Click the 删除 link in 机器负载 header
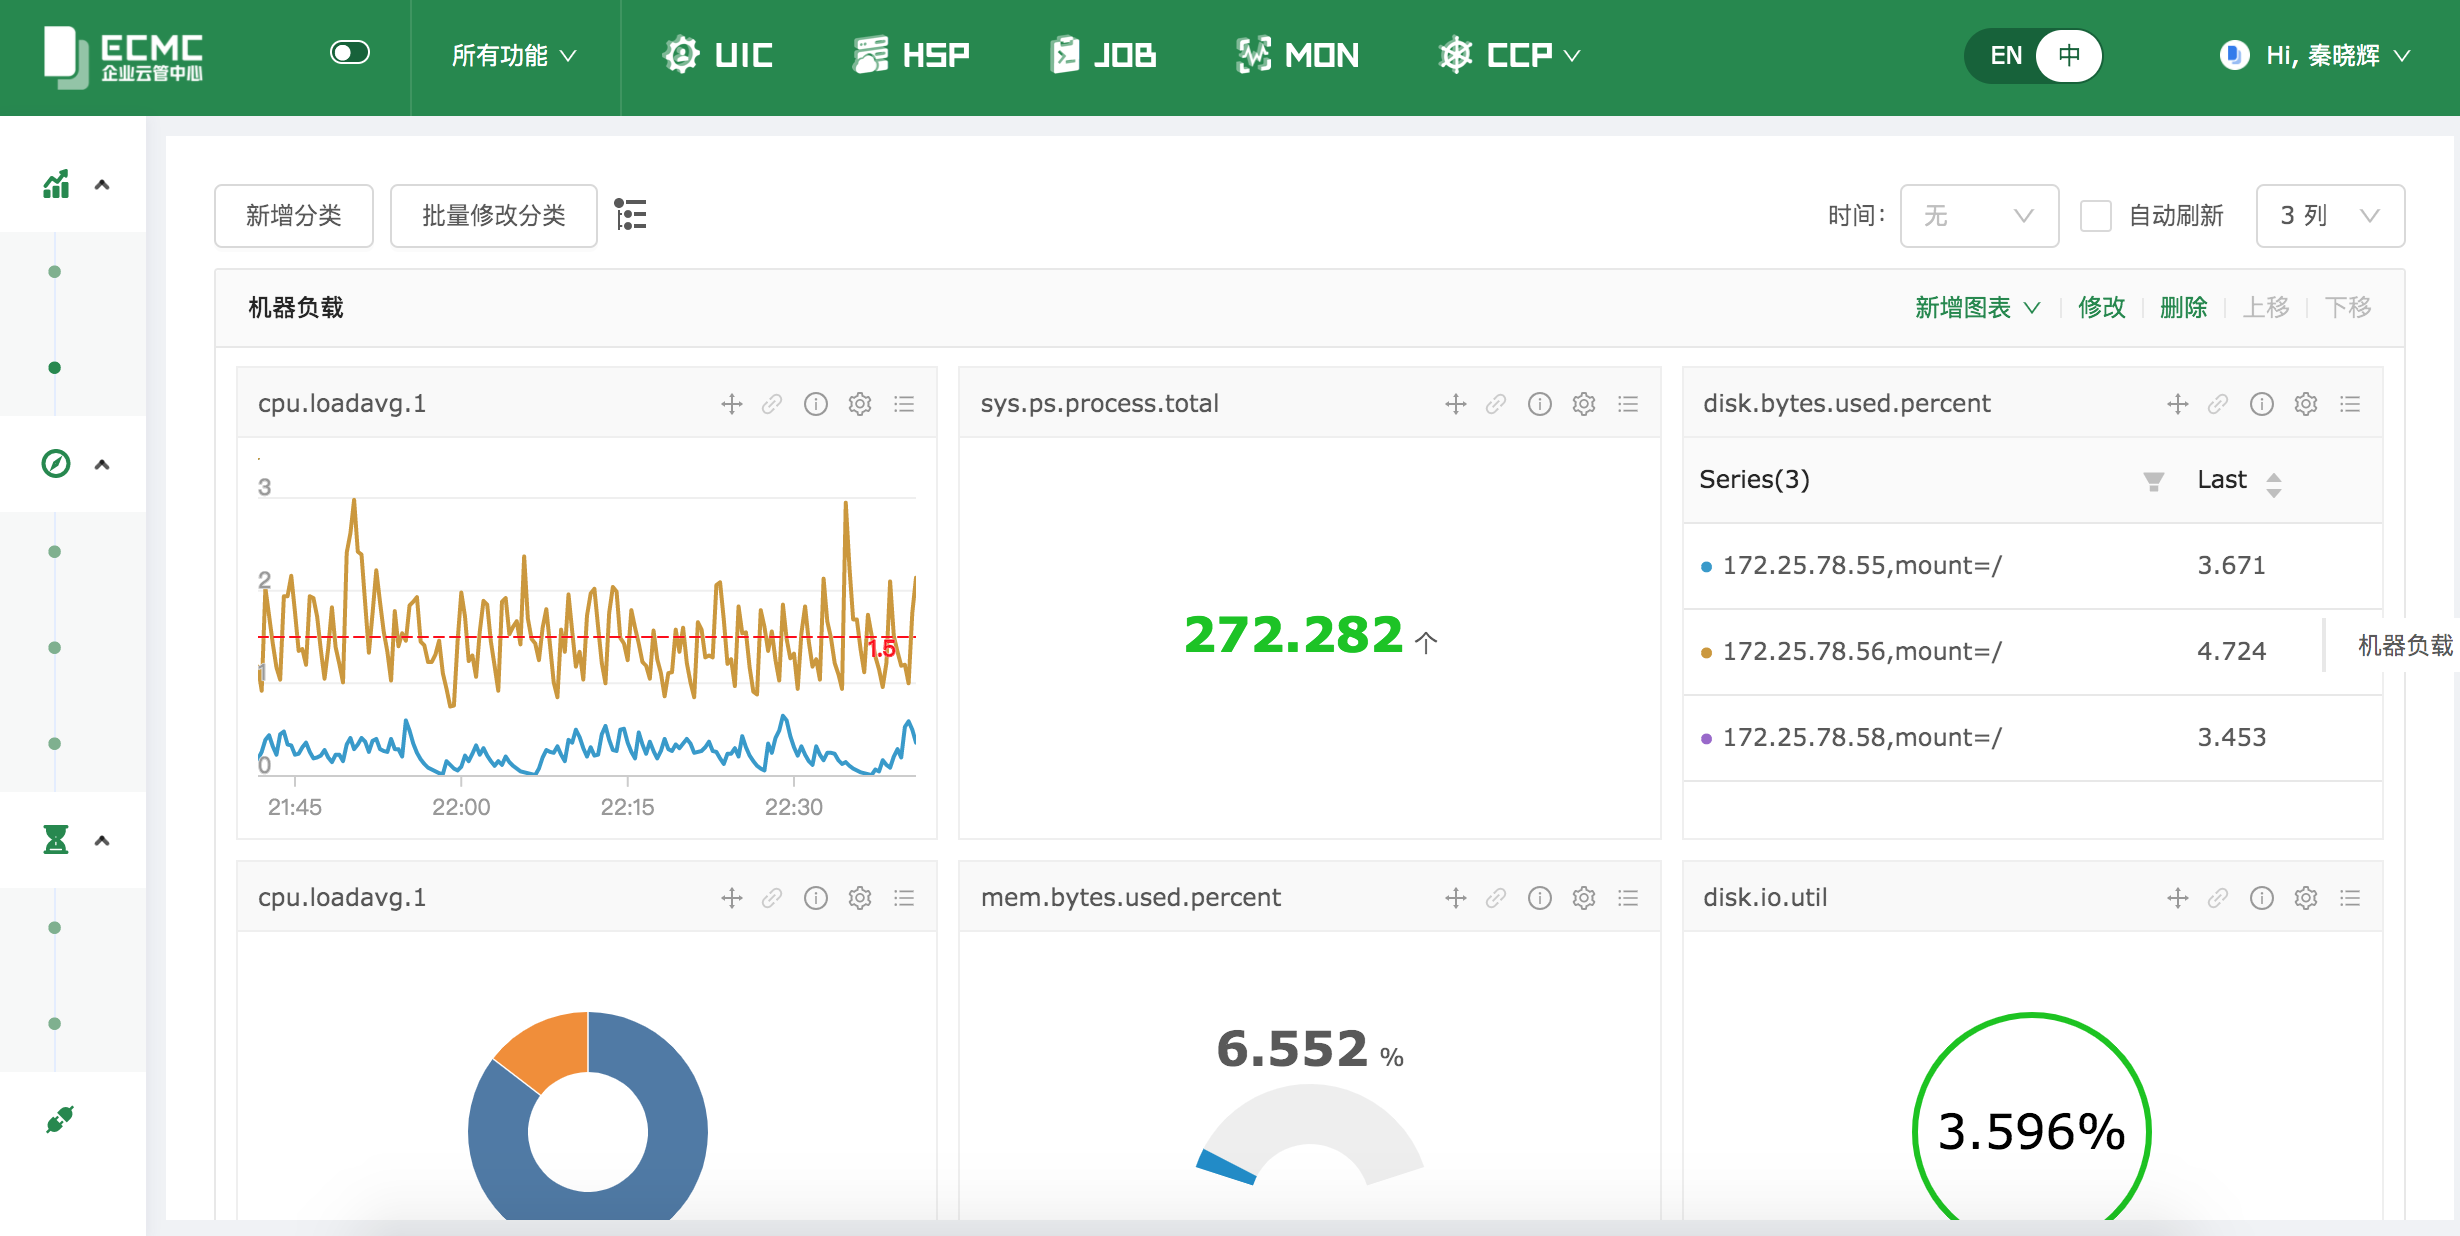Image resolution: width=2460 pixels, height=1236 pixels. 2182,308
